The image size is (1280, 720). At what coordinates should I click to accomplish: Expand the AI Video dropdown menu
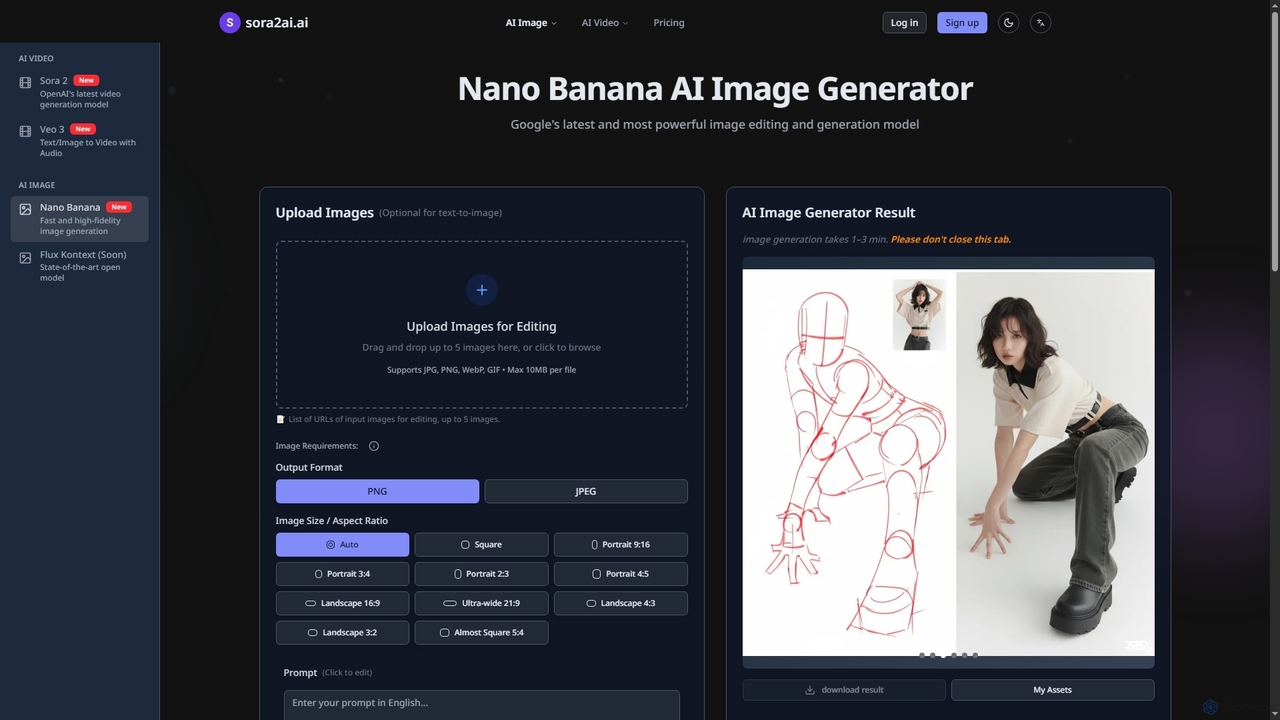604,22
